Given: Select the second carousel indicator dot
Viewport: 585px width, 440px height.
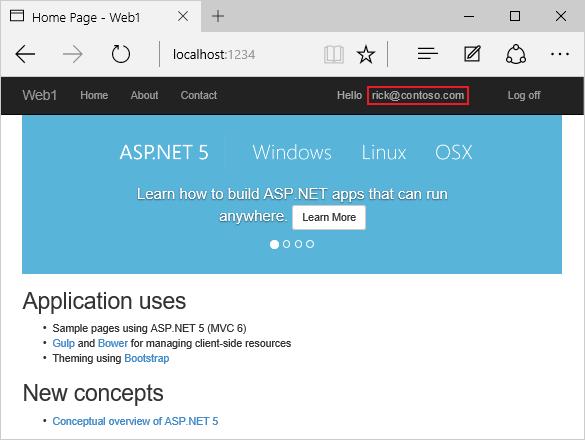Looking at the screenshot, I should (287, 244).
